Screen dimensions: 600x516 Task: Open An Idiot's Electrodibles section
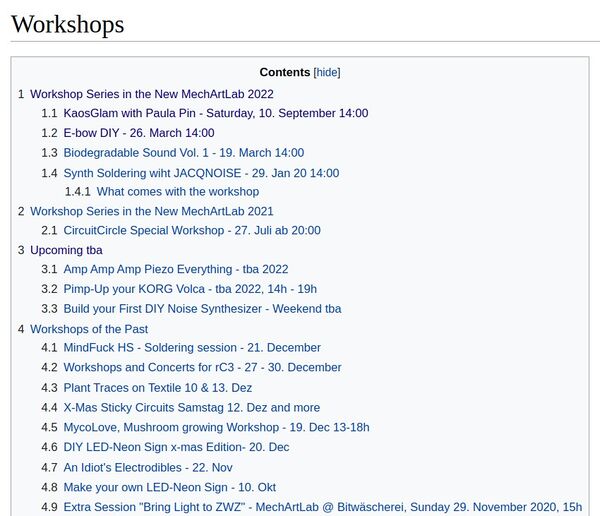point(149,467)
